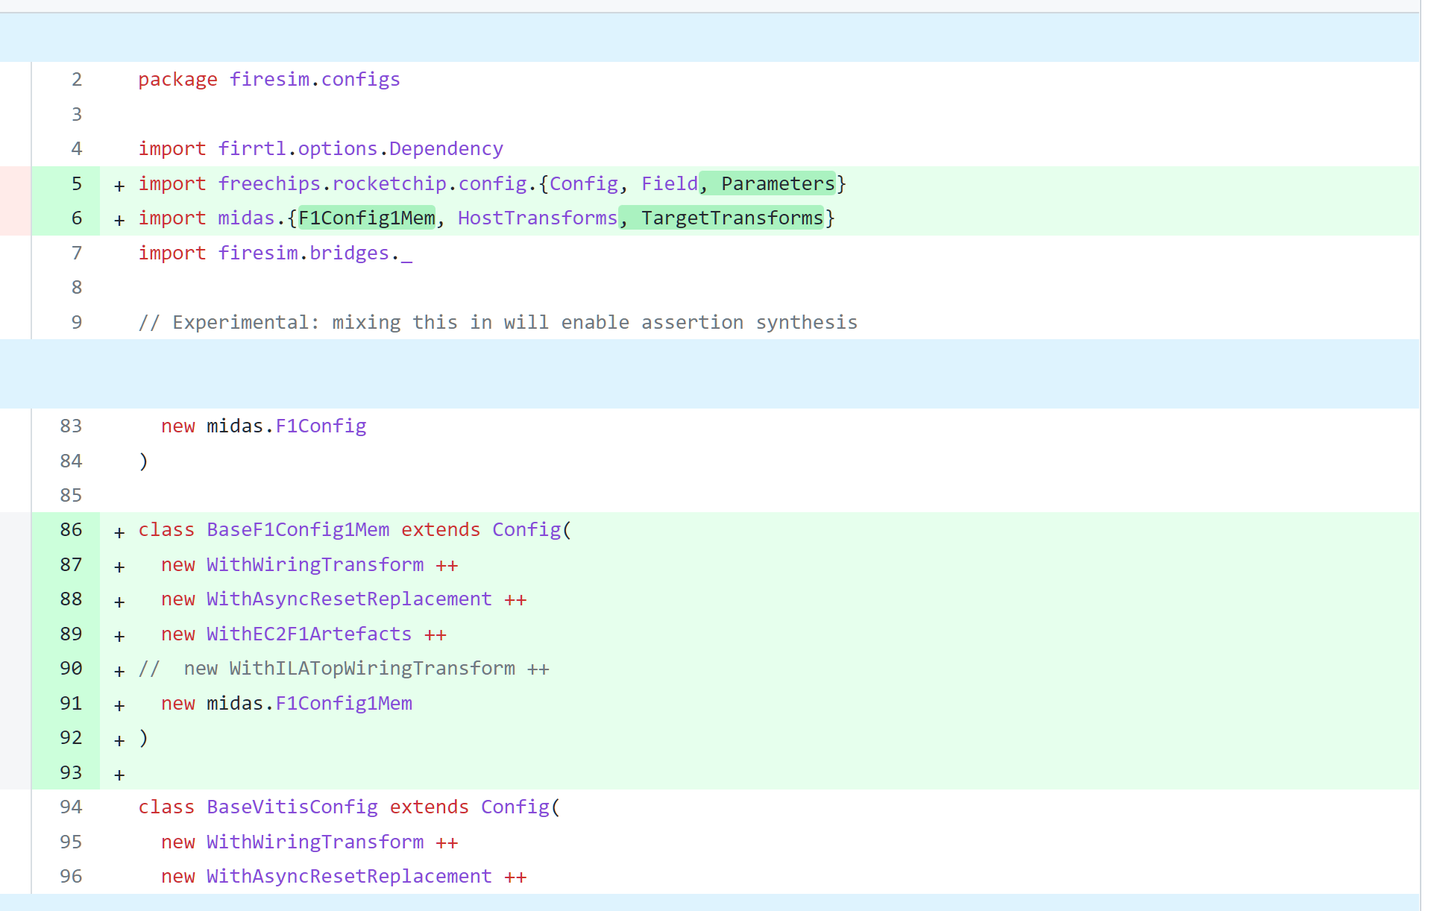Click line number 84 in the diff
The width and height of the screenshot is (1440, 911).
(71, 461)
